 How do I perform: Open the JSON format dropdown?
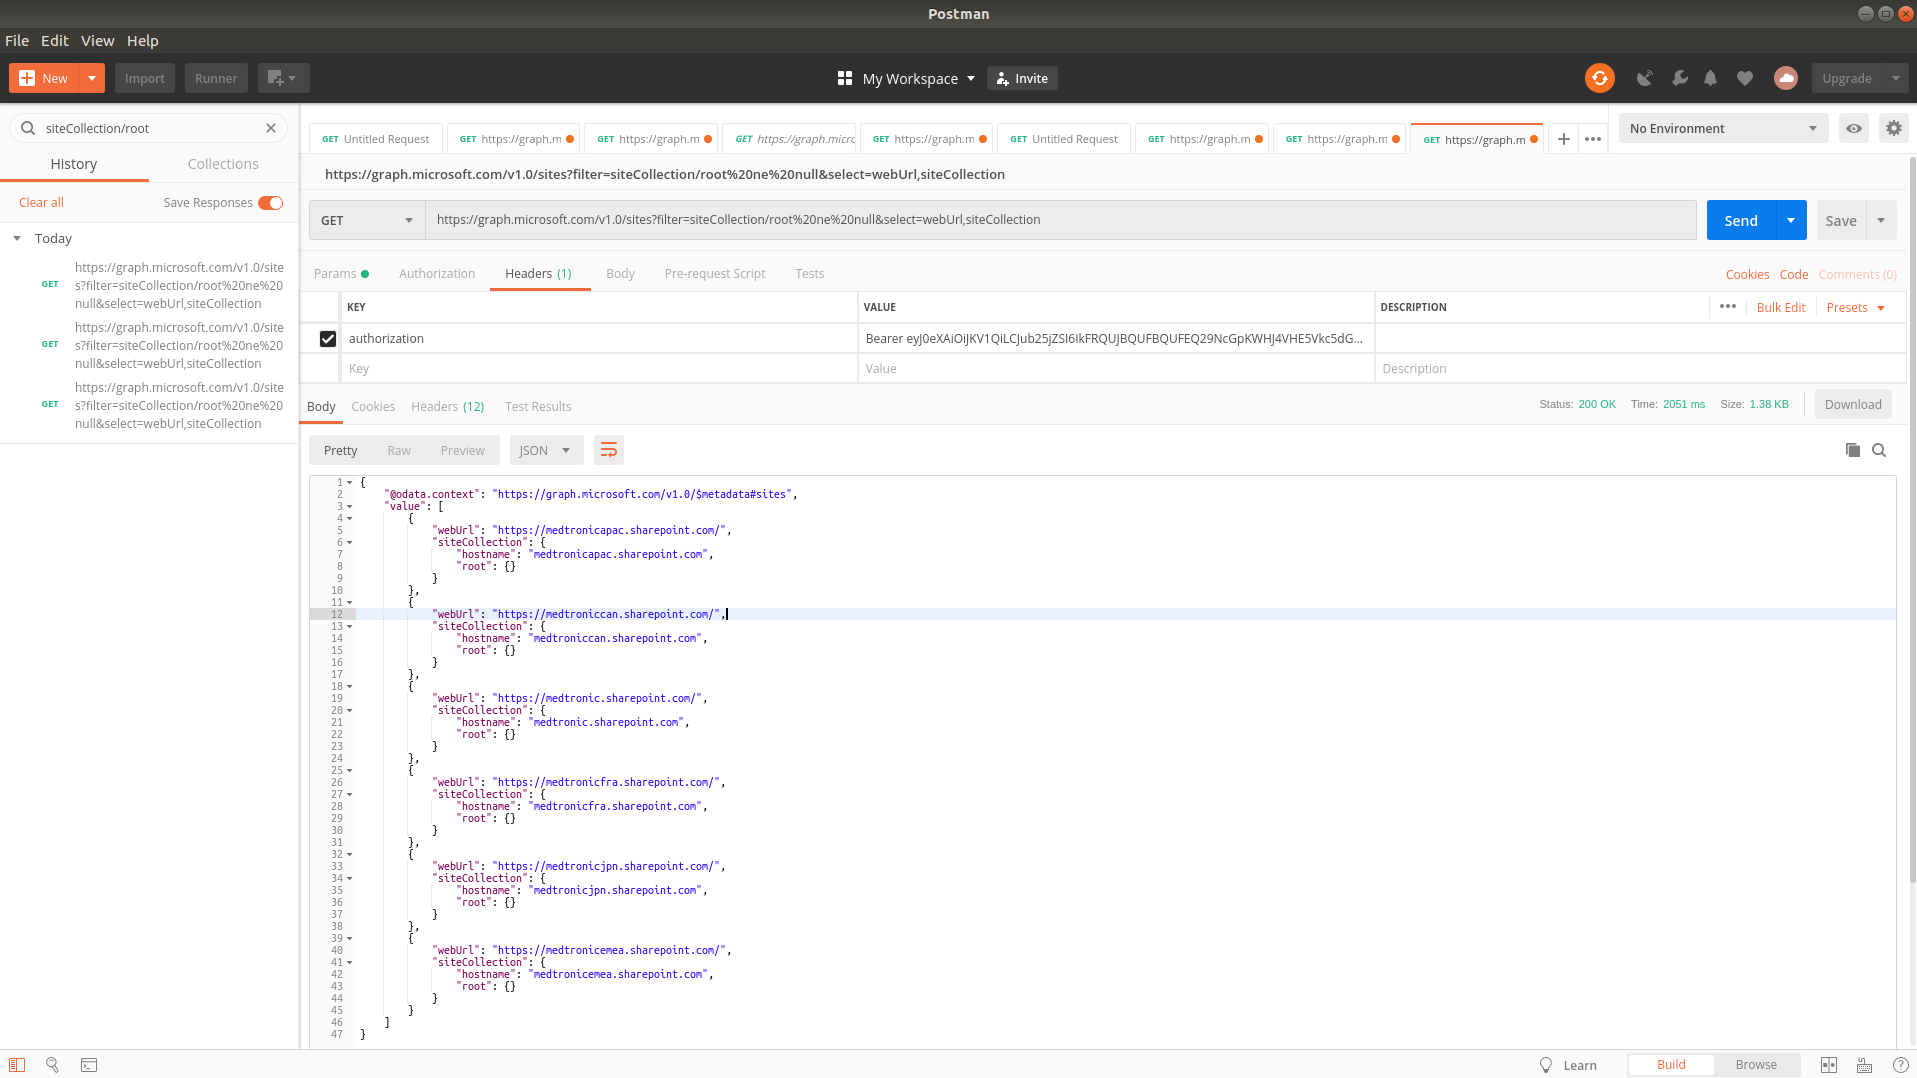point(545,450)
